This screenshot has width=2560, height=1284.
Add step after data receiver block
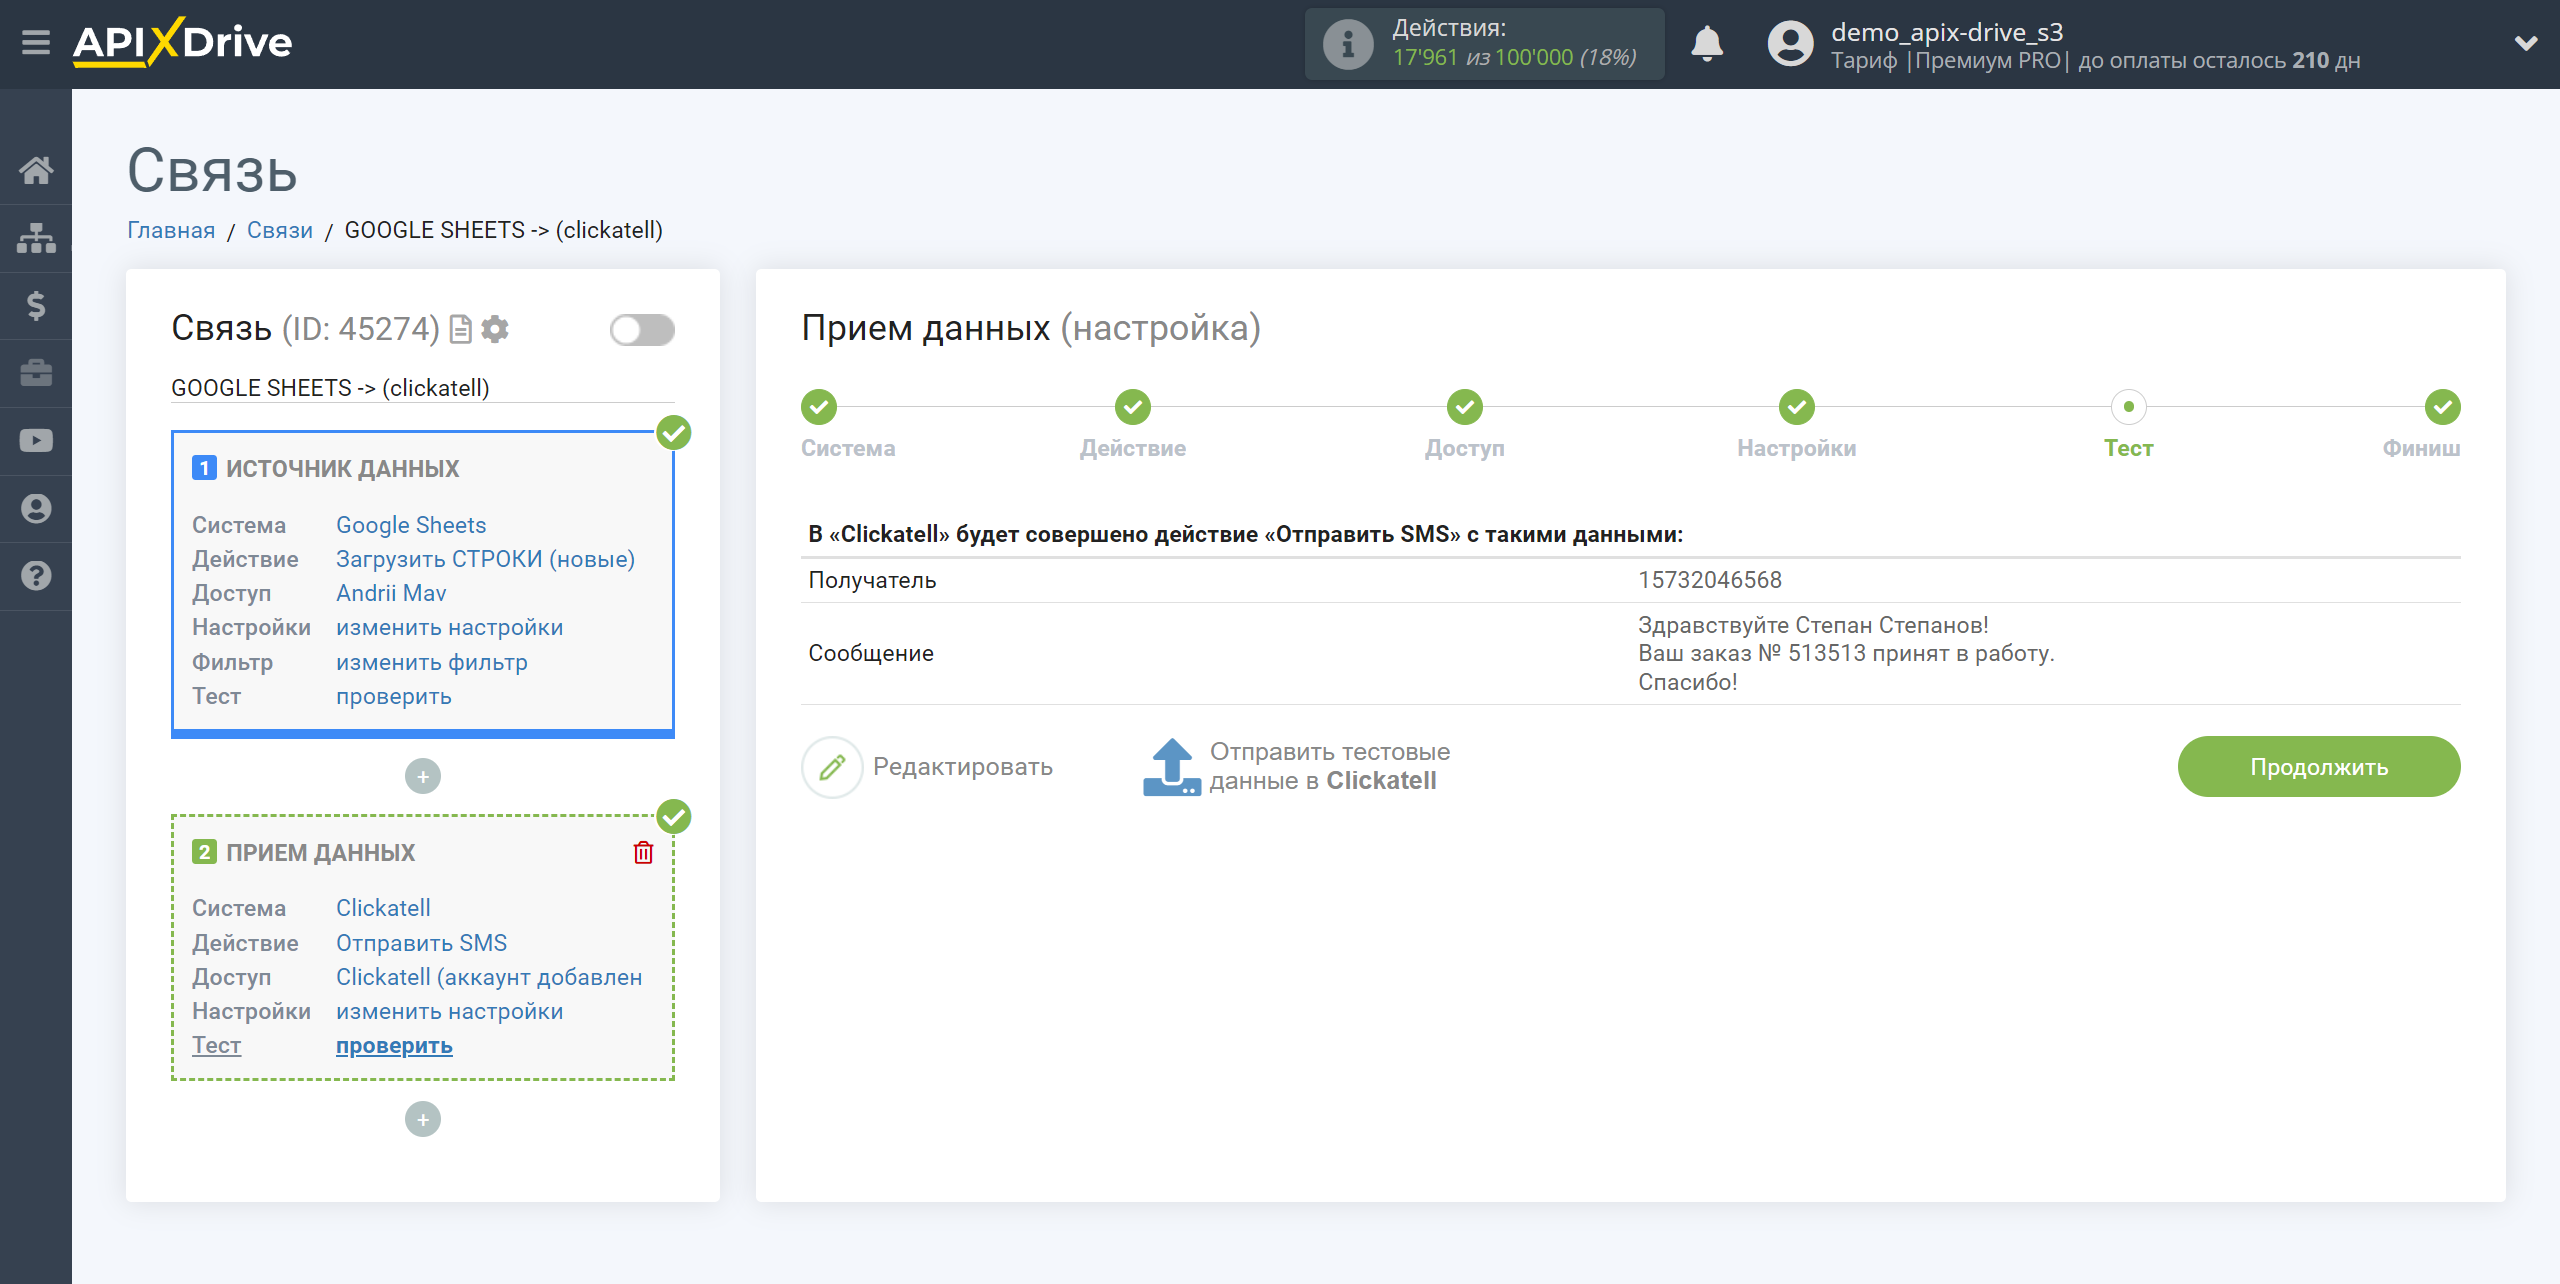(423, 1120)
